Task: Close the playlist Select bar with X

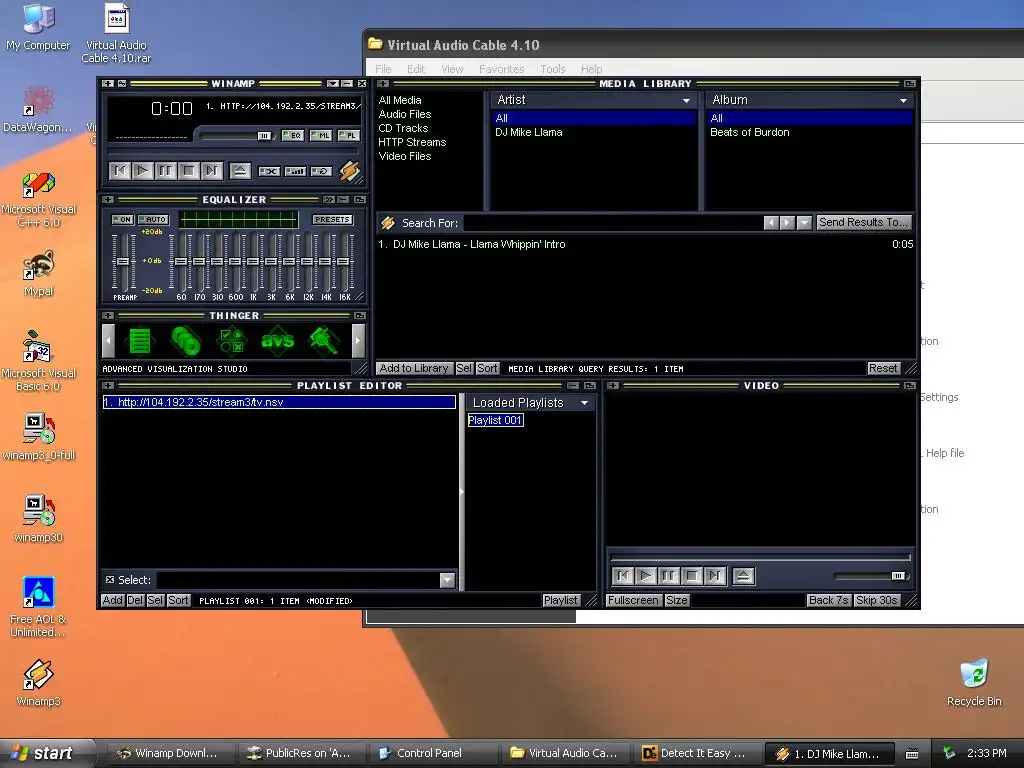Action: click(x=110, y=580)
